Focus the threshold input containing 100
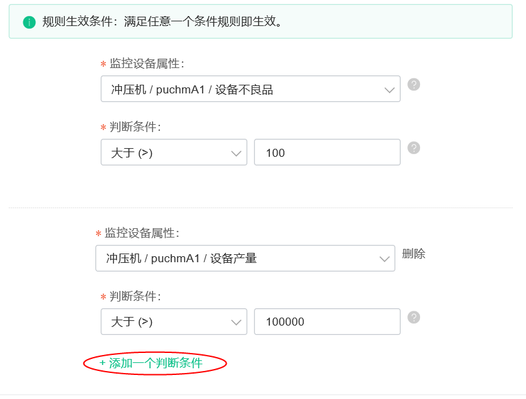The width and height of the screenshot is (526, 399). [327, 152]
